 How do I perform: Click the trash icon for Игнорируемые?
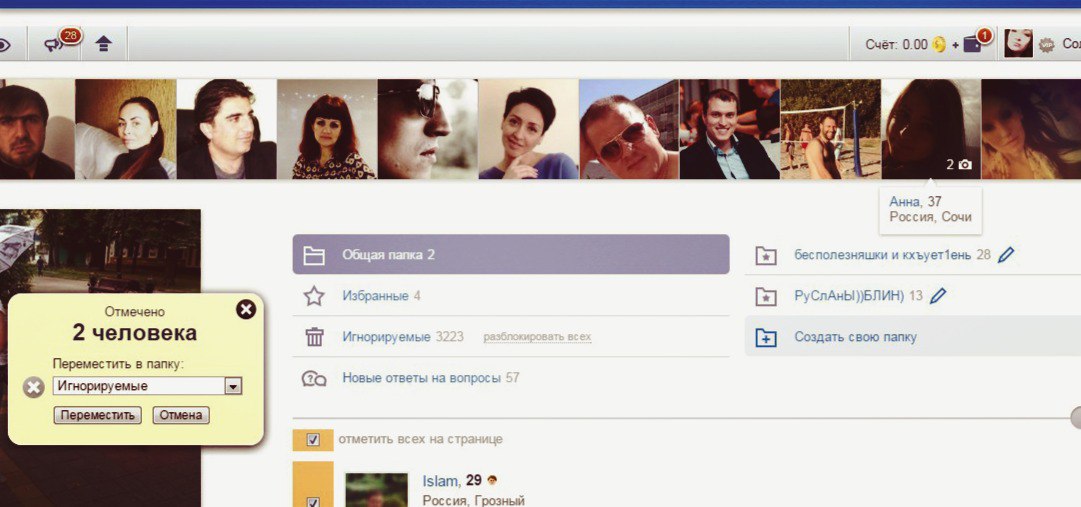(x=314, y=337)
